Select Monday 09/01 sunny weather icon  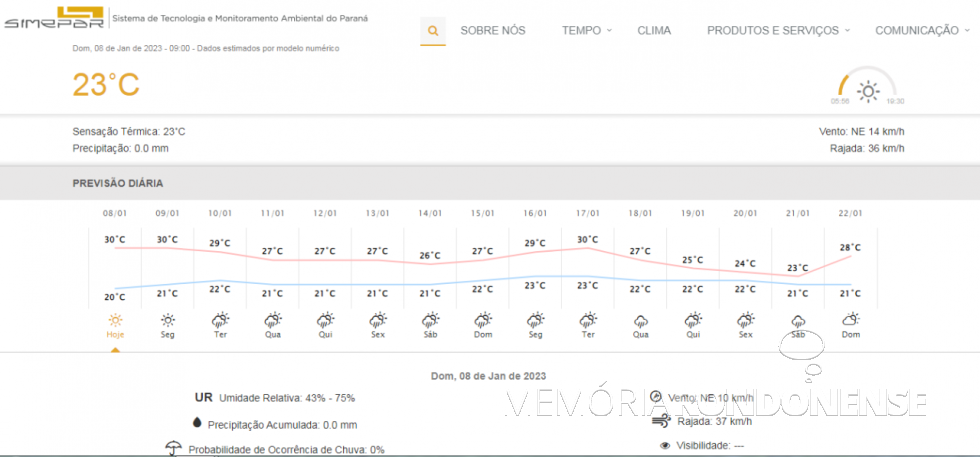click(x=168, y=320)
